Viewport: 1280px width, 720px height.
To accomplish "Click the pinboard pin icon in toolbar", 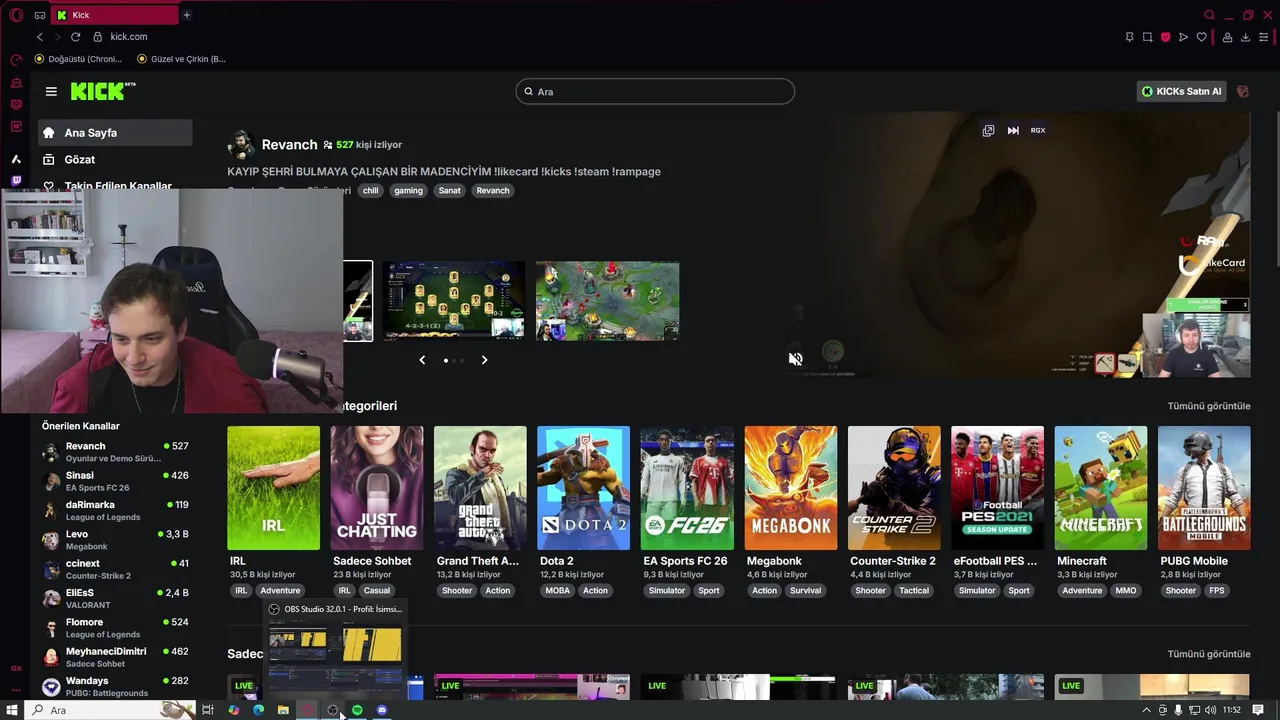I will (1129, 37).
